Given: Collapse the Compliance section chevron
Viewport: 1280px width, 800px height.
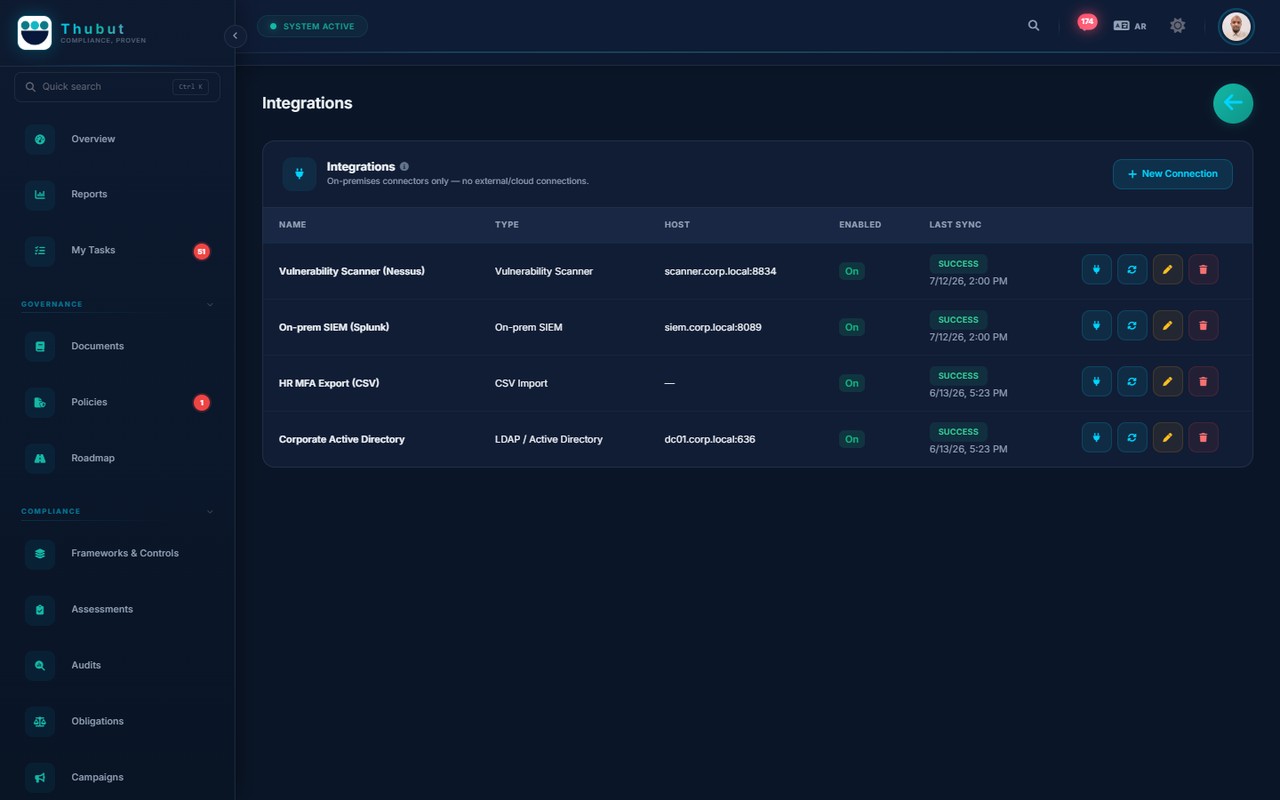Looking at the screenshot, I should tap(210, 511).
